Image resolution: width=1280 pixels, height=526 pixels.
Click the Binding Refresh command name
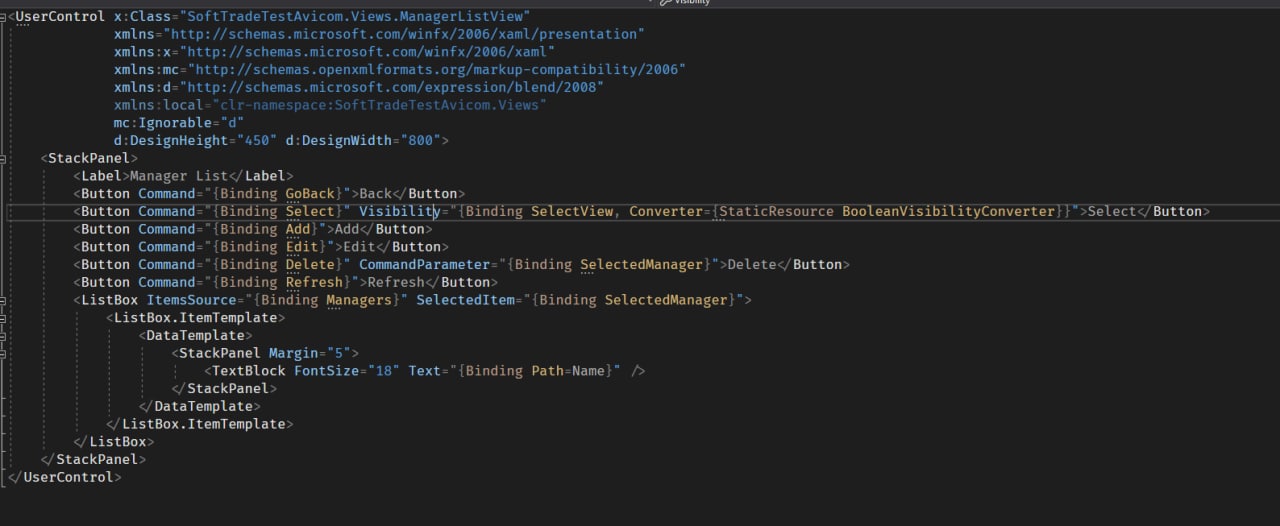pos(314,282)
